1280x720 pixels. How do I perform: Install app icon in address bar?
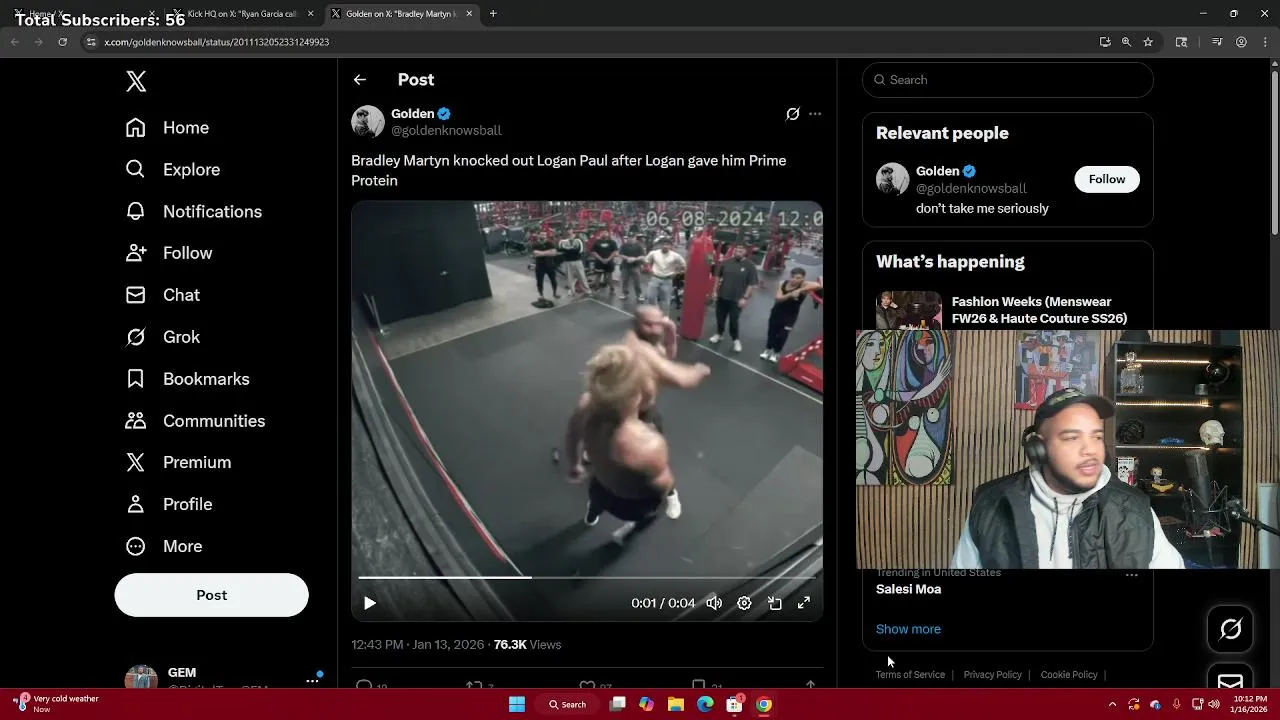coord(1105,42)
